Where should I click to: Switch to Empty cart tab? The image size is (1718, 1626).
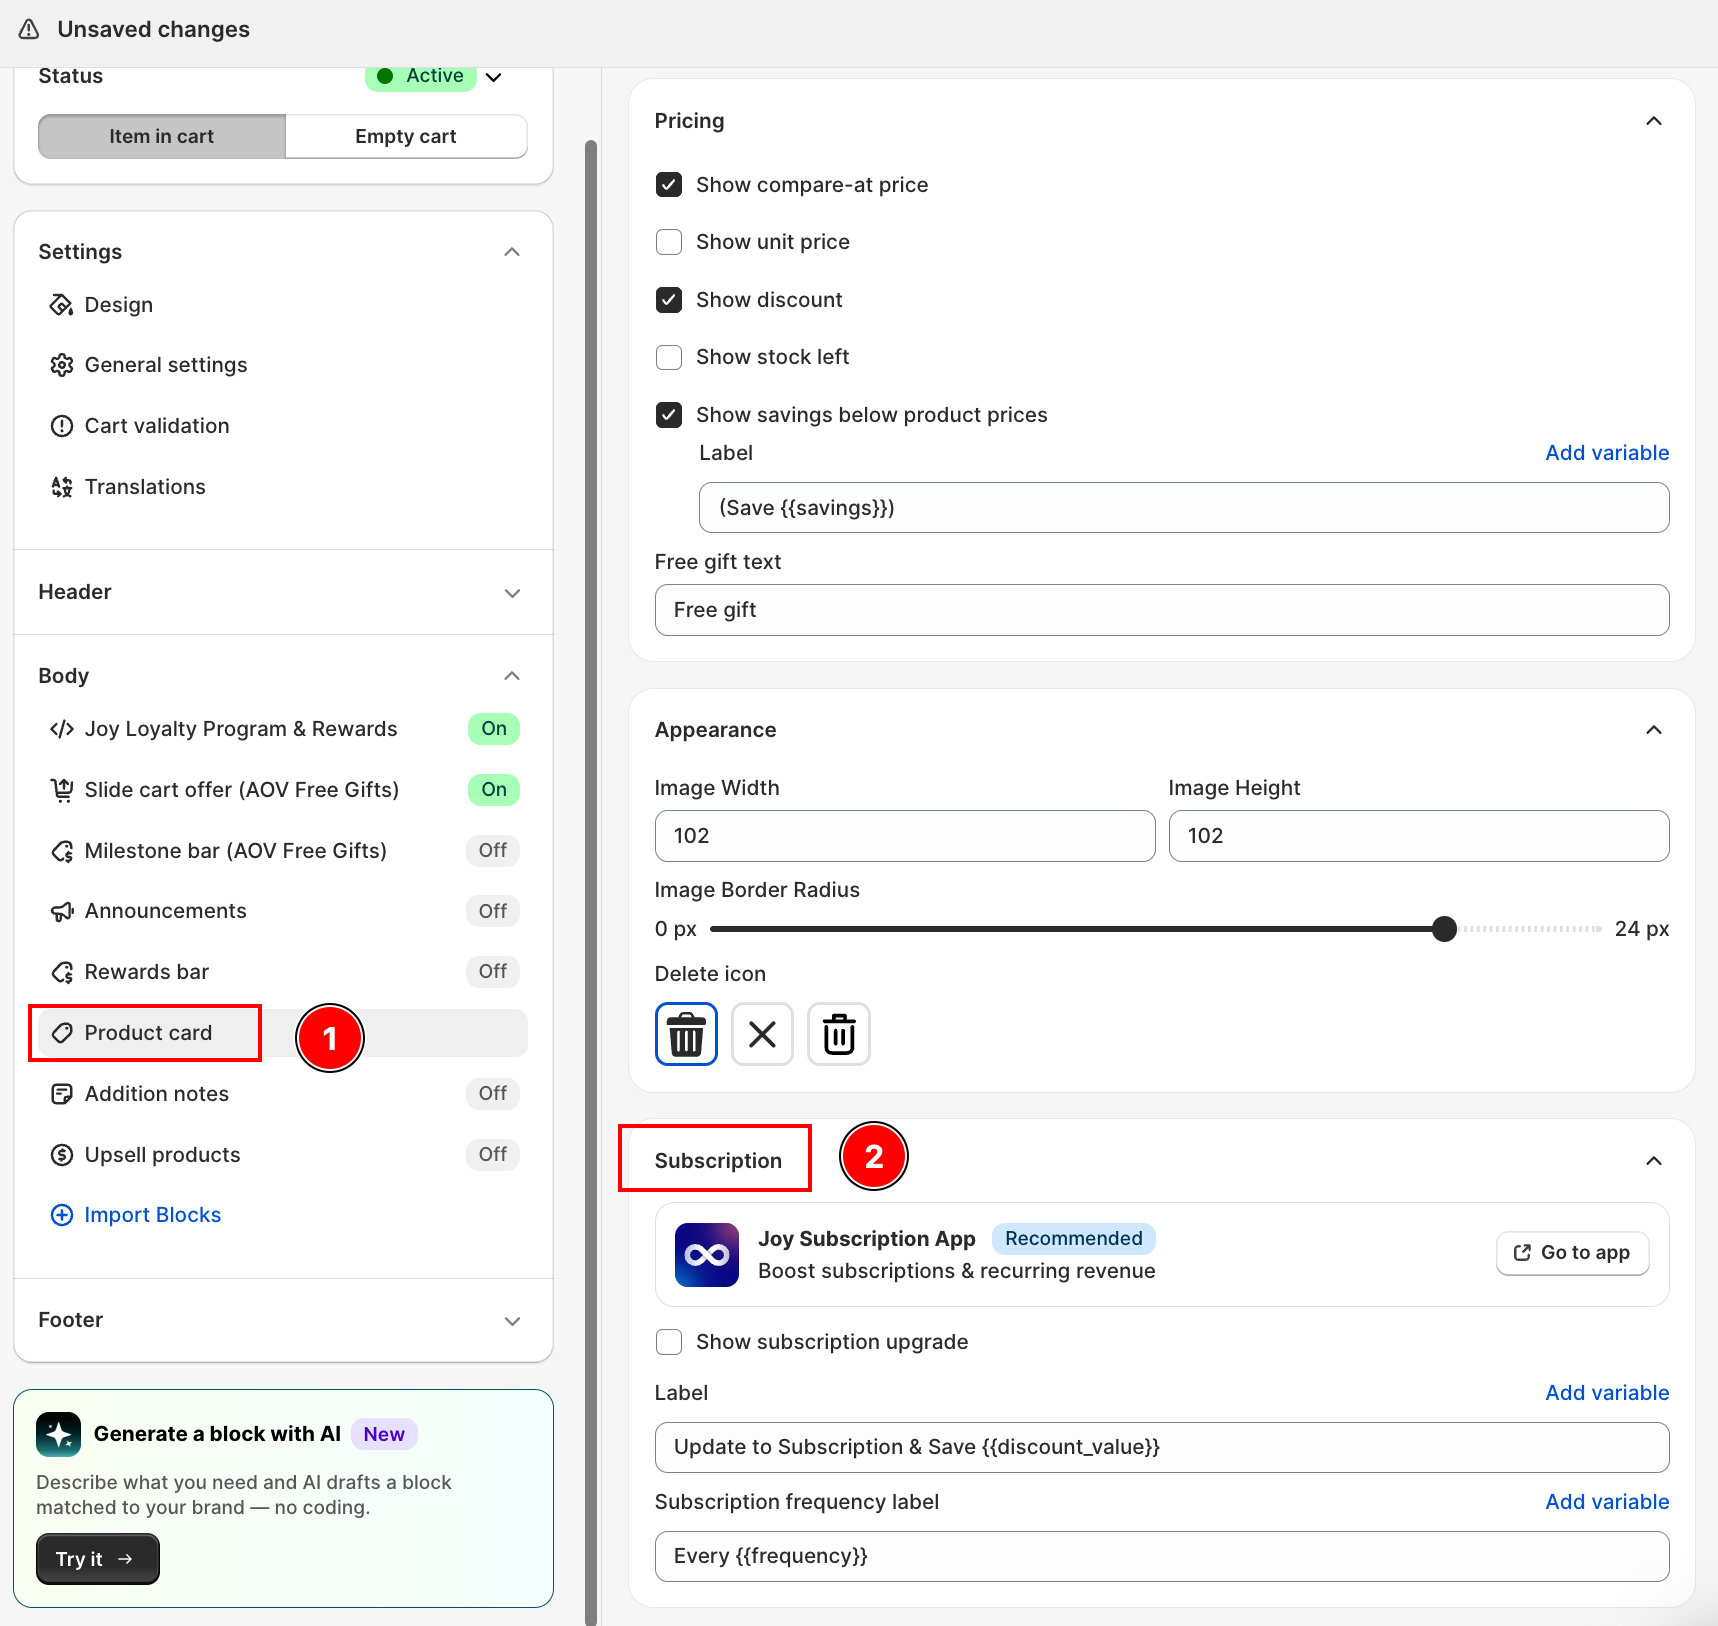coord(406,137)
